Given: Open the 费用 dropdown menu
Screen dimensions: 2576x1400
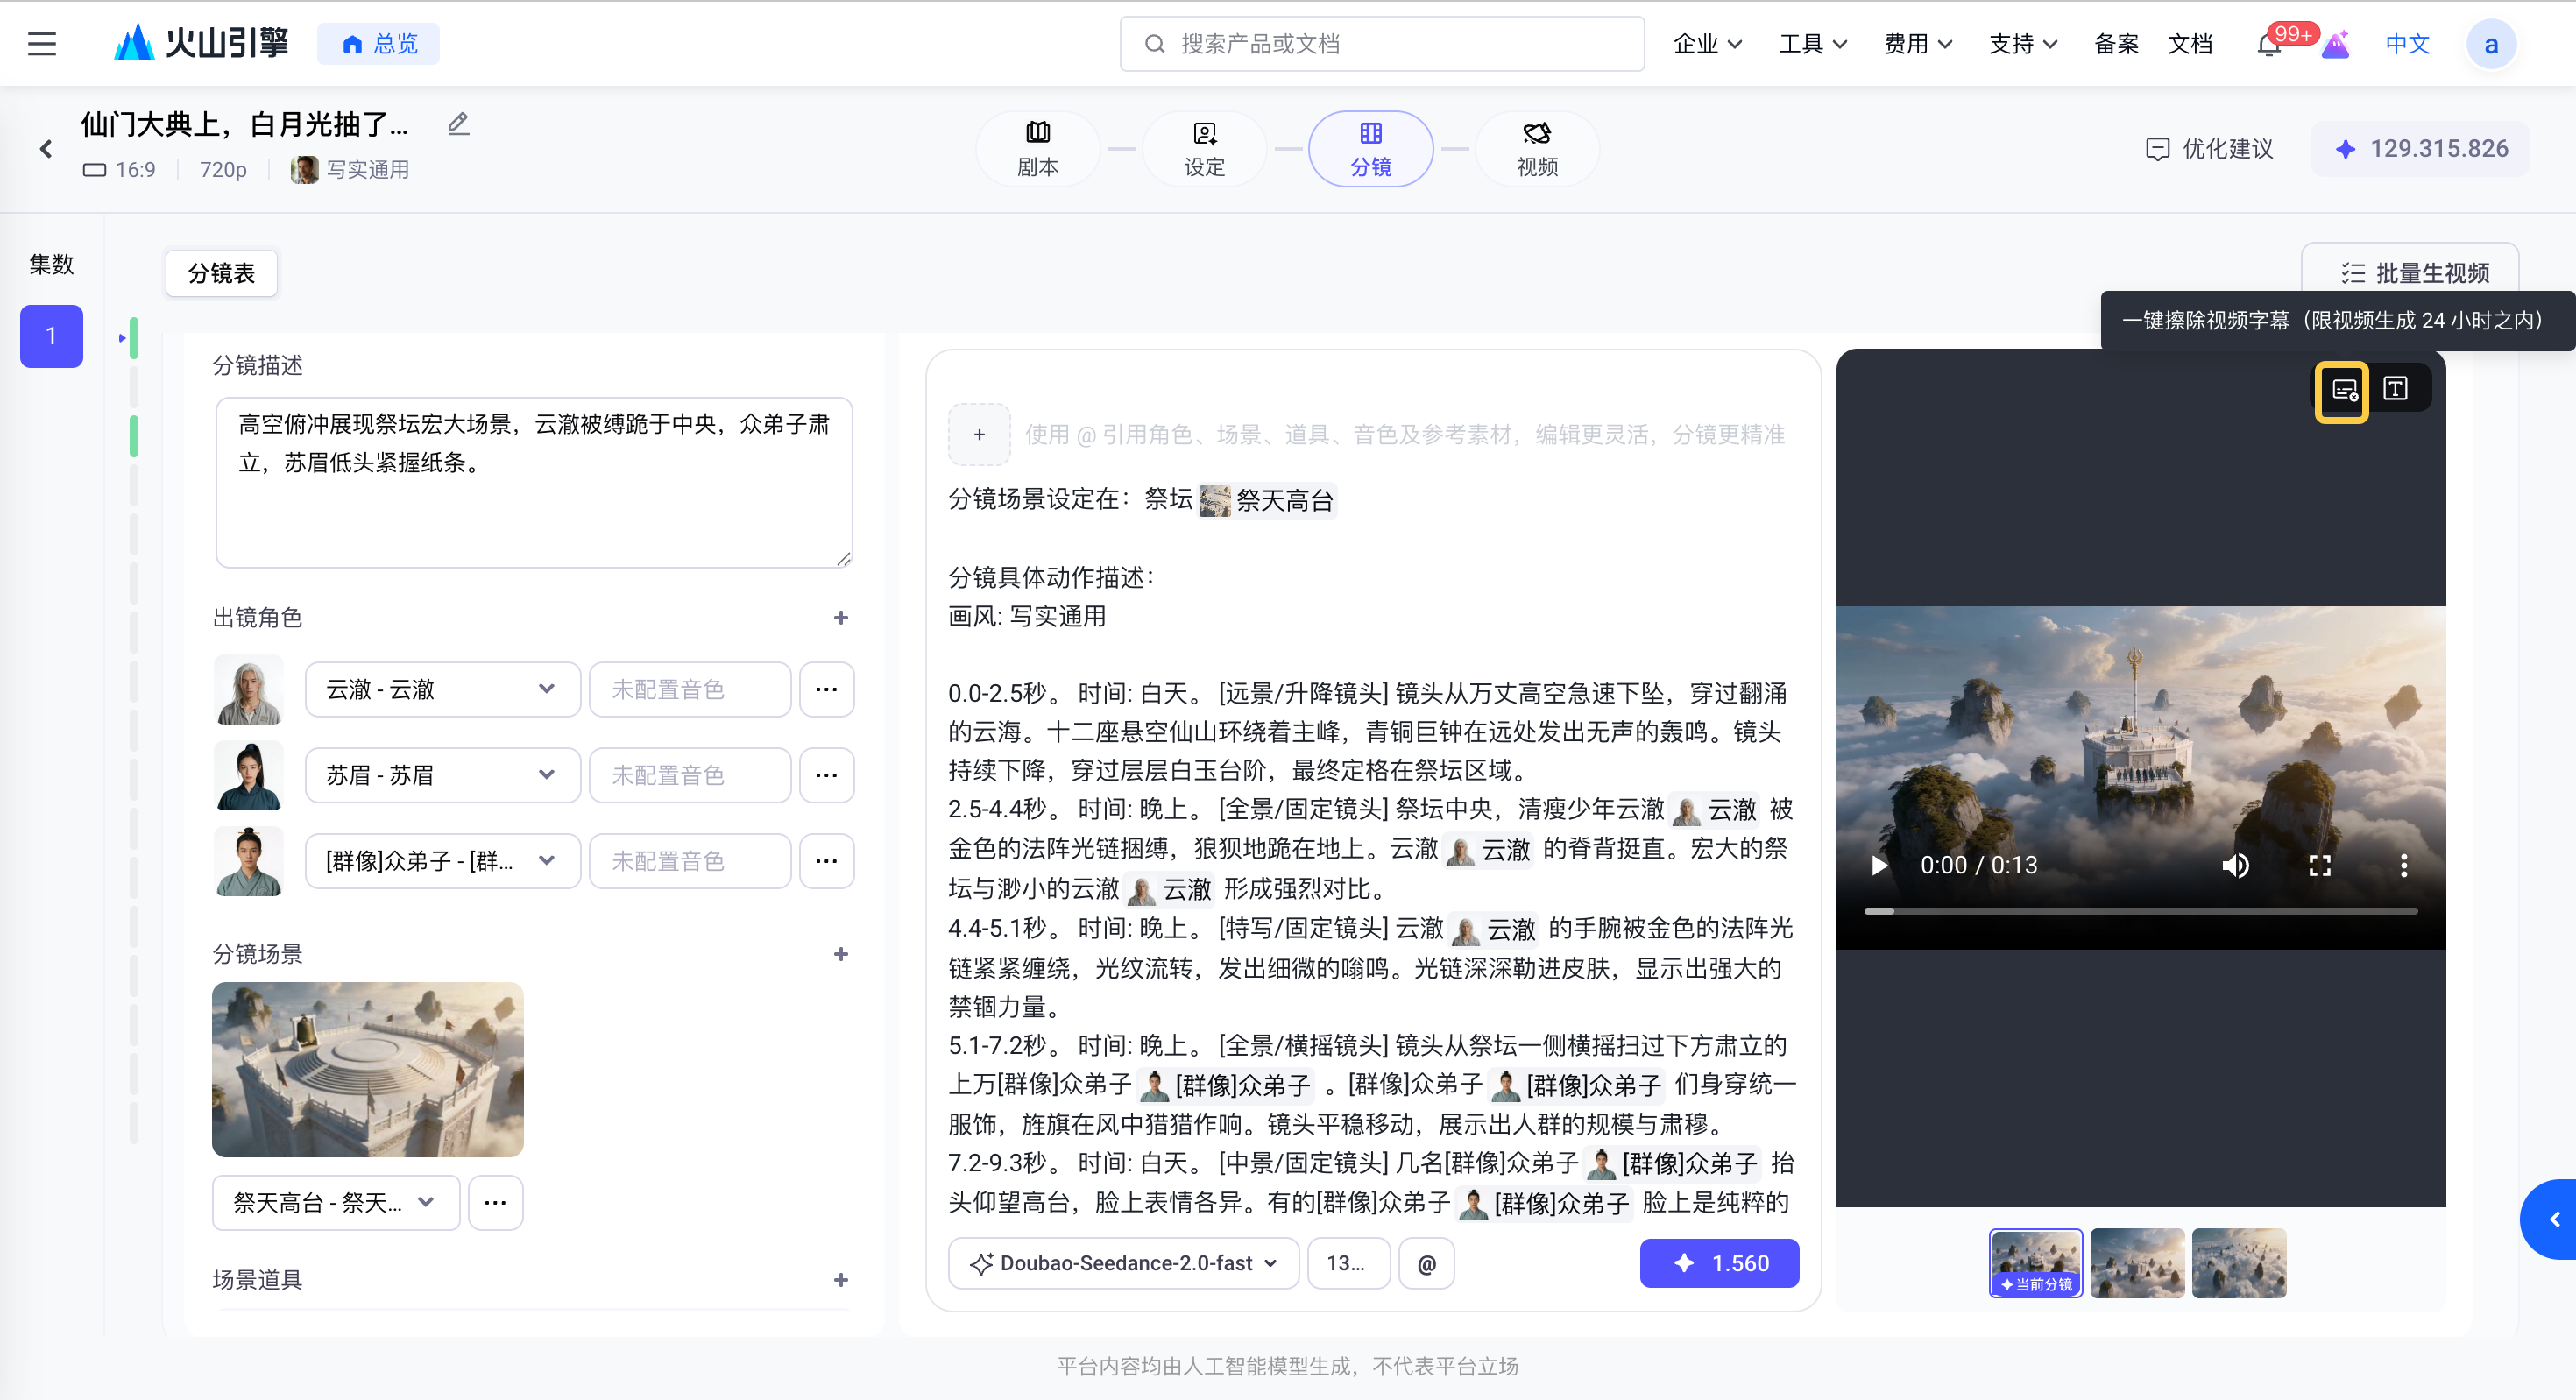Looking at the screenshot, I should [1917, 44].
